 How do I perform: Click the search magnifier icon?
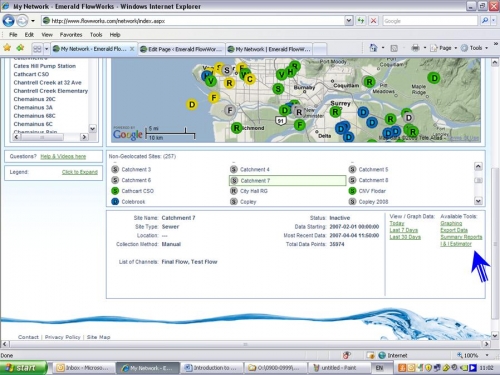pyautogui.click(x=485, y=21)
